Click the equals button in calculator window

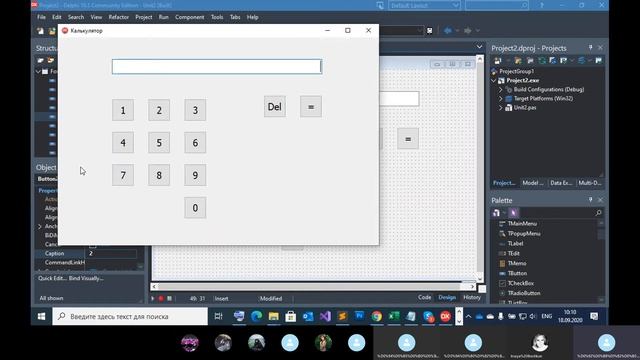tap(311, 107)
